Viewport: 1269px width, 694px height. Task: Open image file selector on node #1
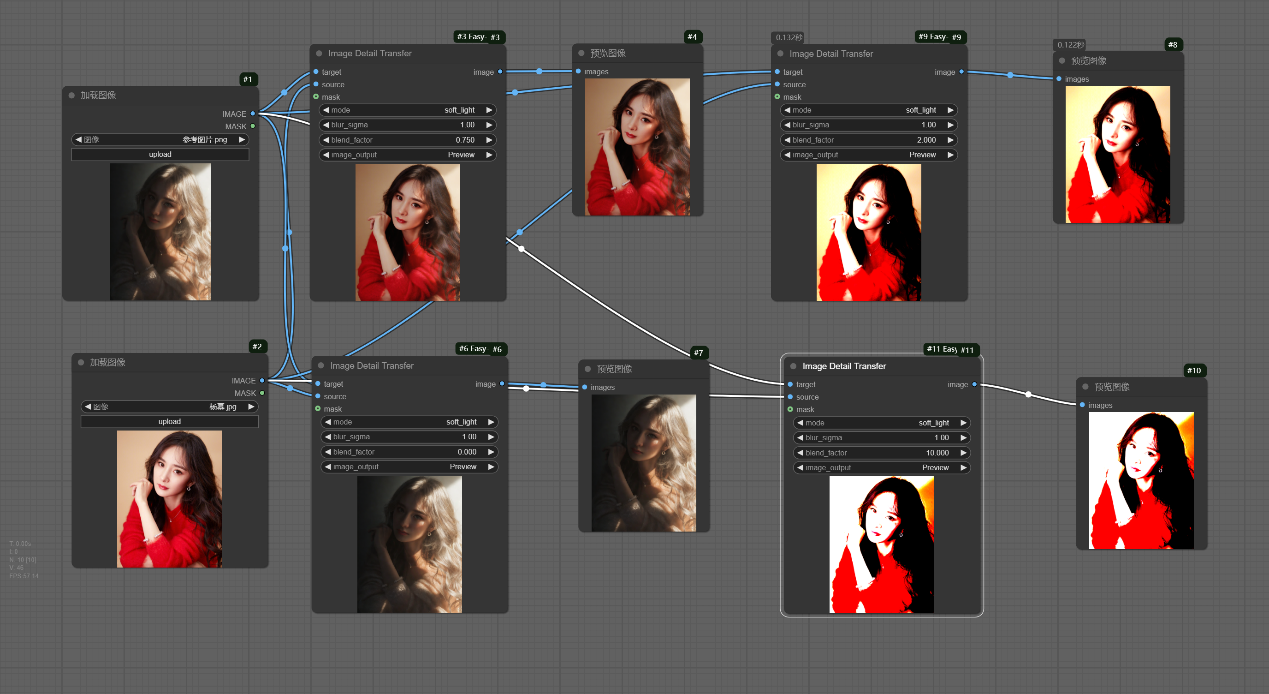(160, 140)
